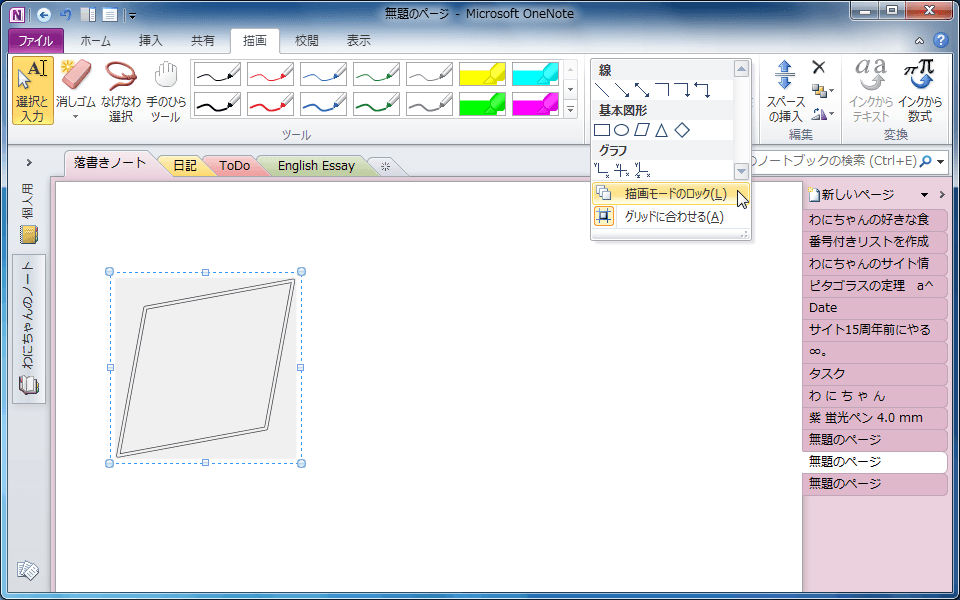Click the Help question mark icon
The image size is (960, 600).
point(940,40)
